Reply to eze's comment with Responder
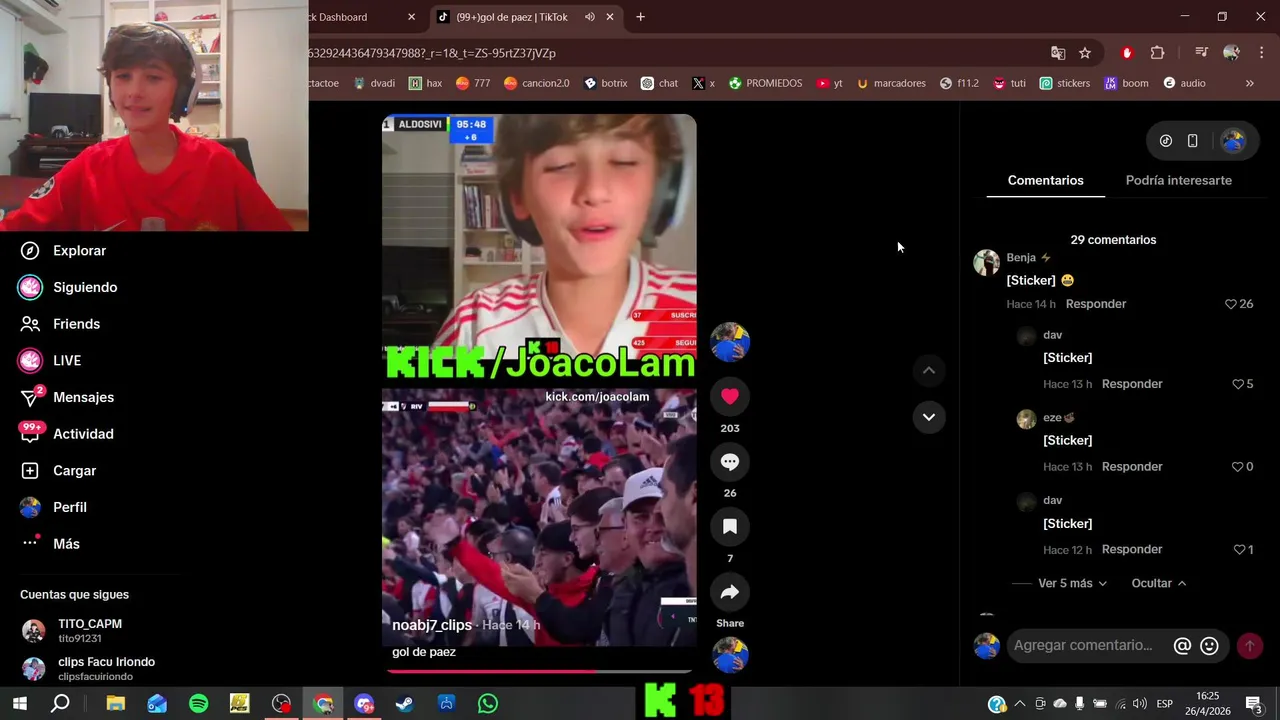The image size is (1280, 720). coord(1132,467)
